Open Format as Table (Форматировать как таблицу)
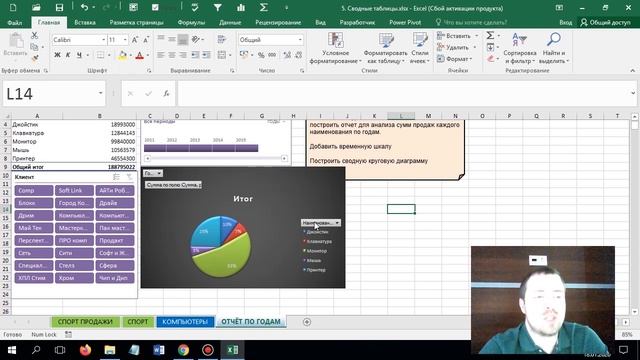This screenshot has height=360, width=640. [x=385, y=49]
